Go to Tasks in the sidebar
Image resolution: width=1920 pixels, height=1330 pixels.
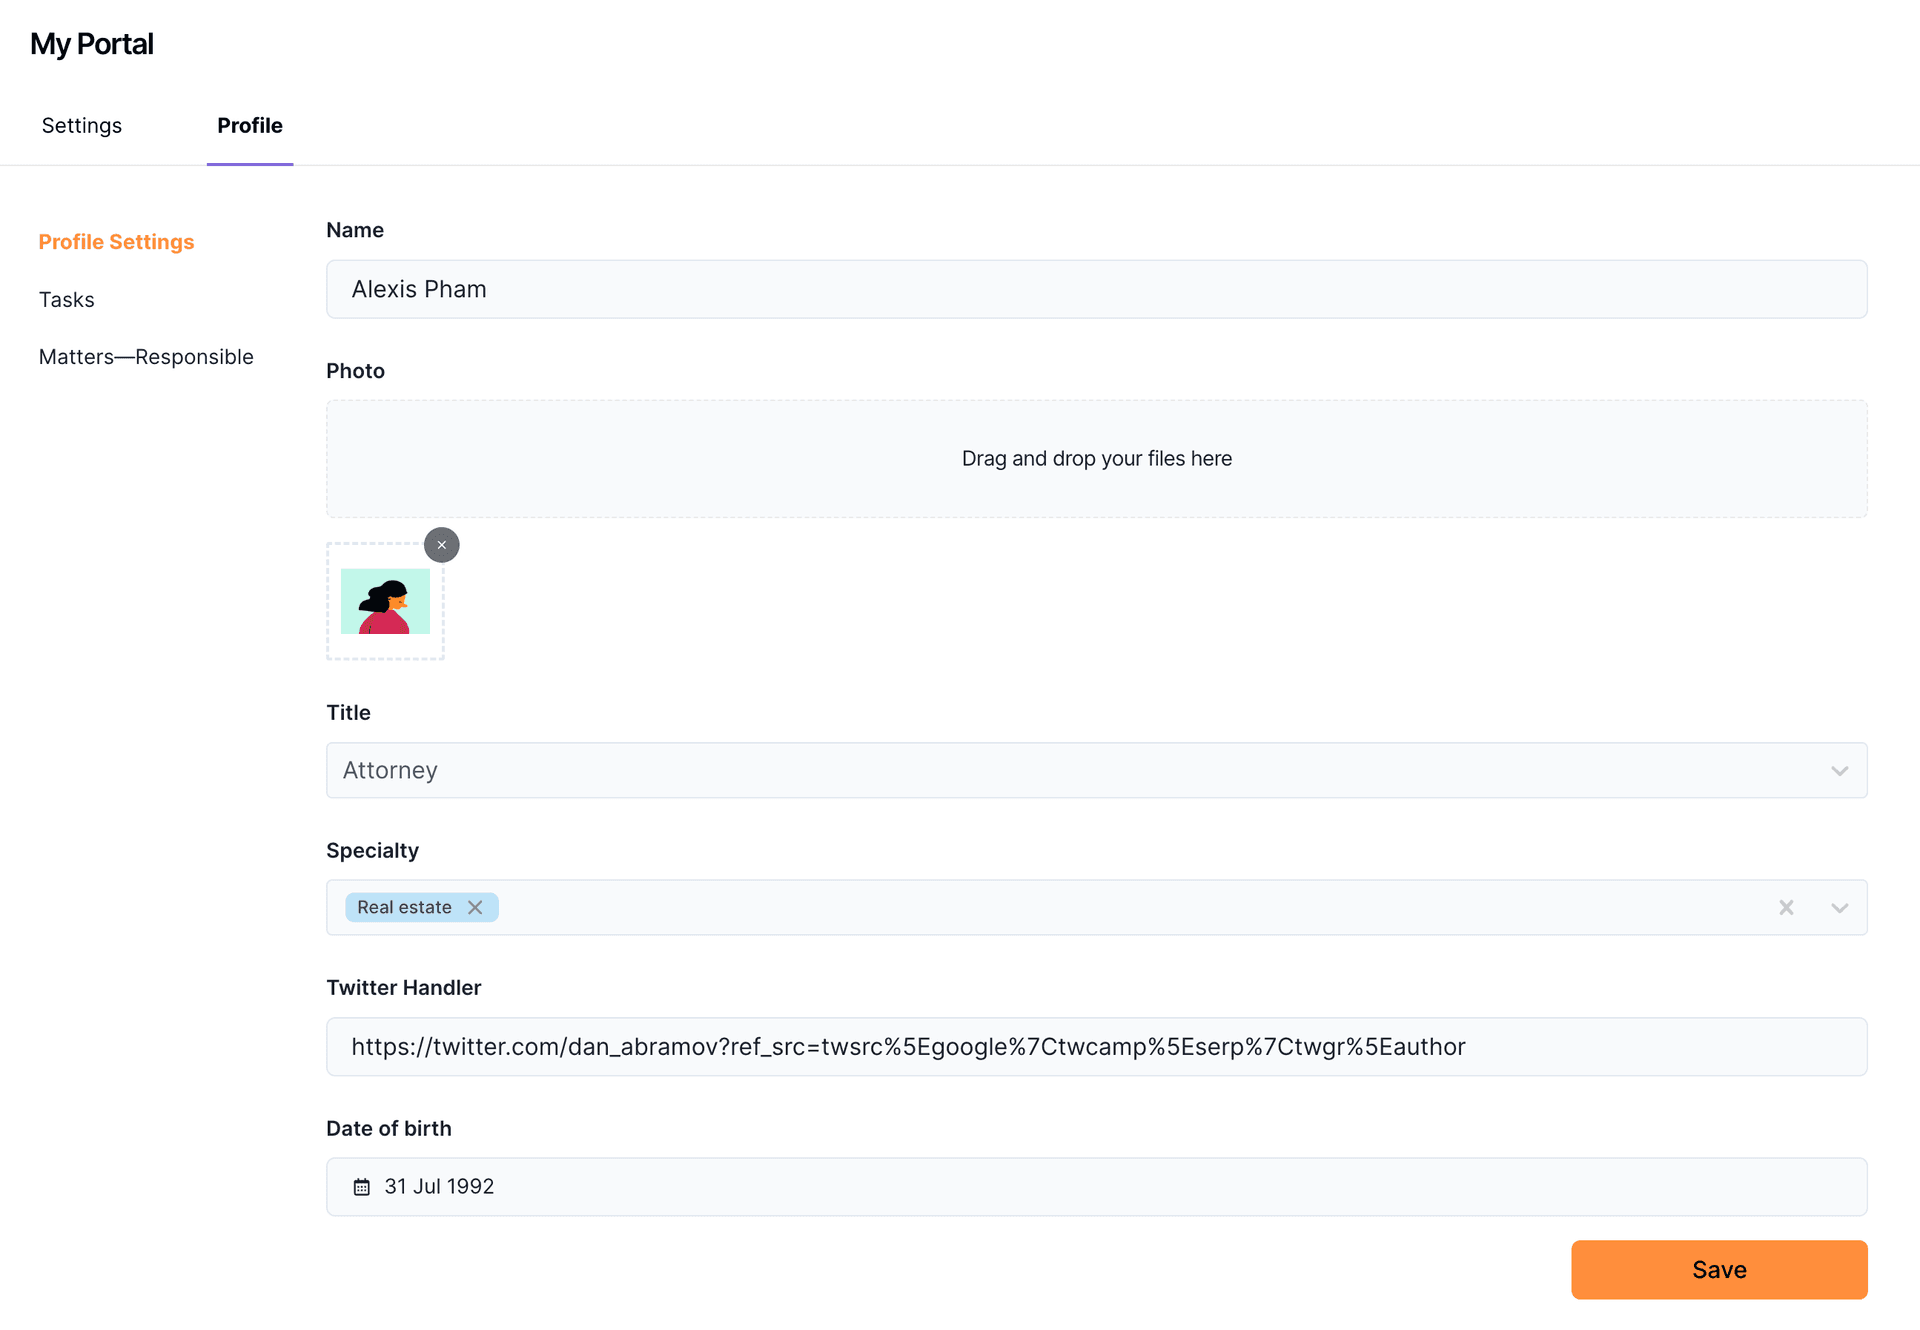tap(66, 300)
